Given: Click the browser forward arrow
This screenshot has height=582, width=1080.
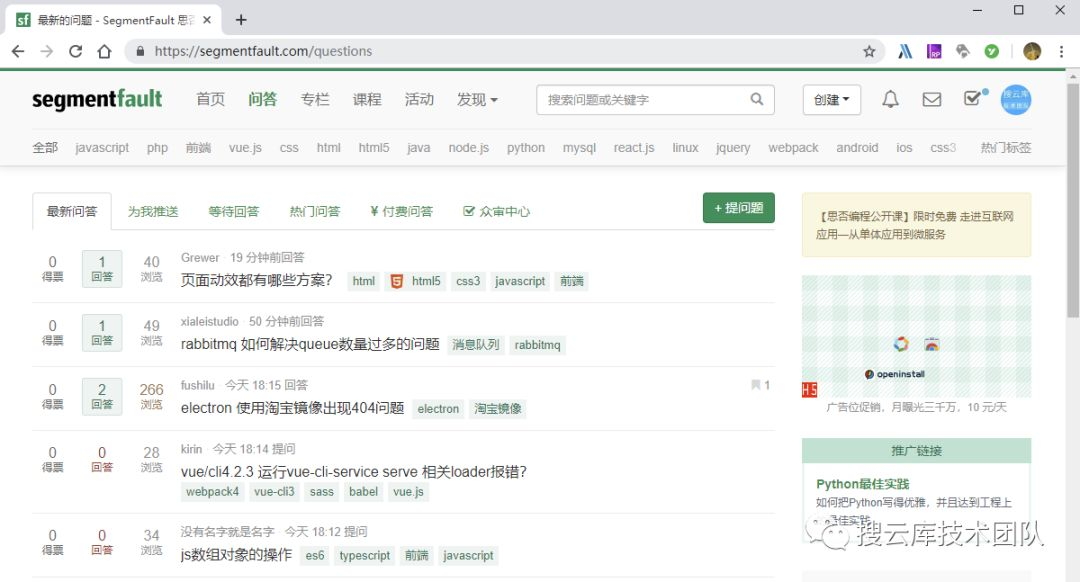Looking at the screenshot, I should (x=46, y=51).
